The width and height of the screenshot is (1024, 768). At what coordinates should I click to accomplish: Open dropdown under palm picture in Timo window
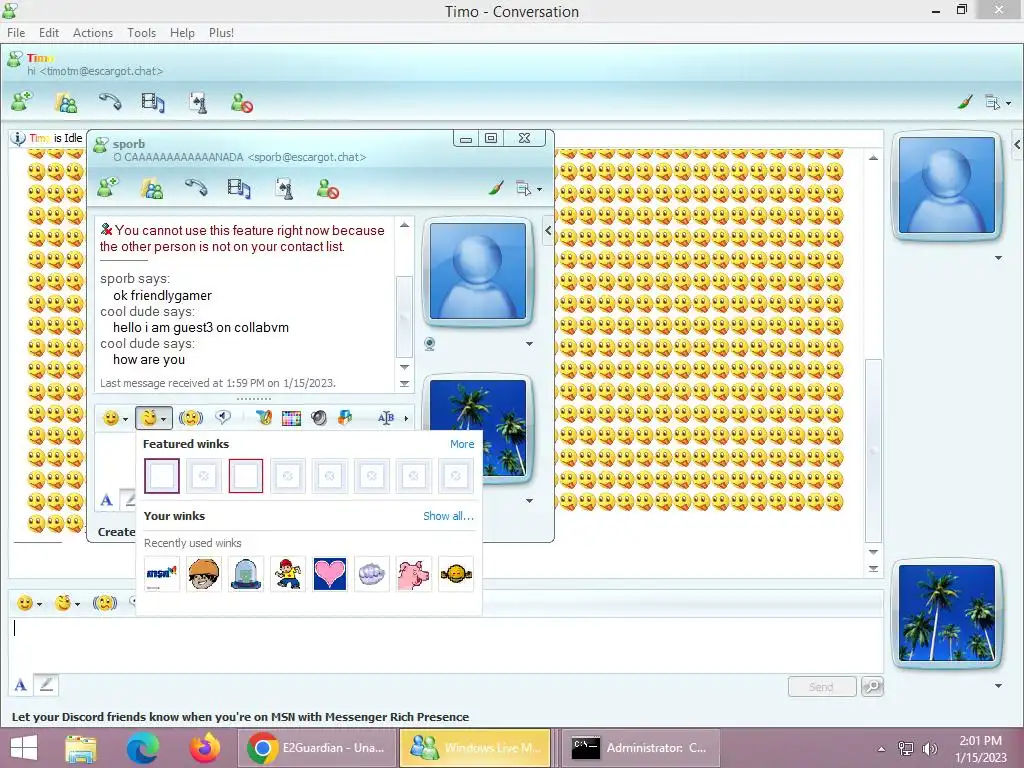click(998, 686)
